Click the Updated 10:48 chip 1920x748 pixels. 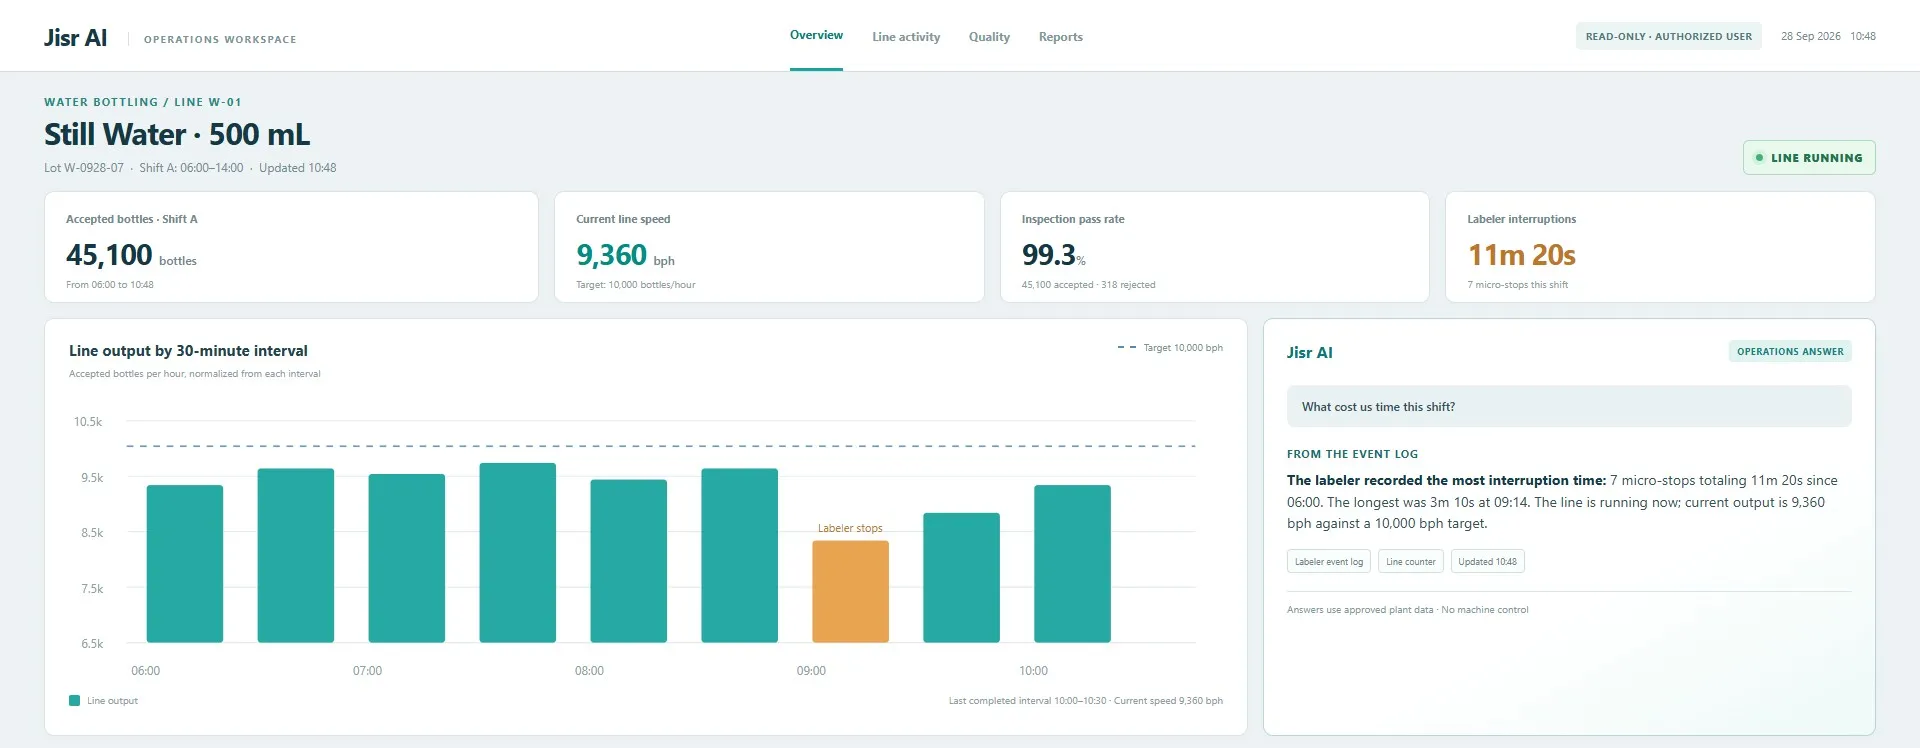(x=1487, y=562)
